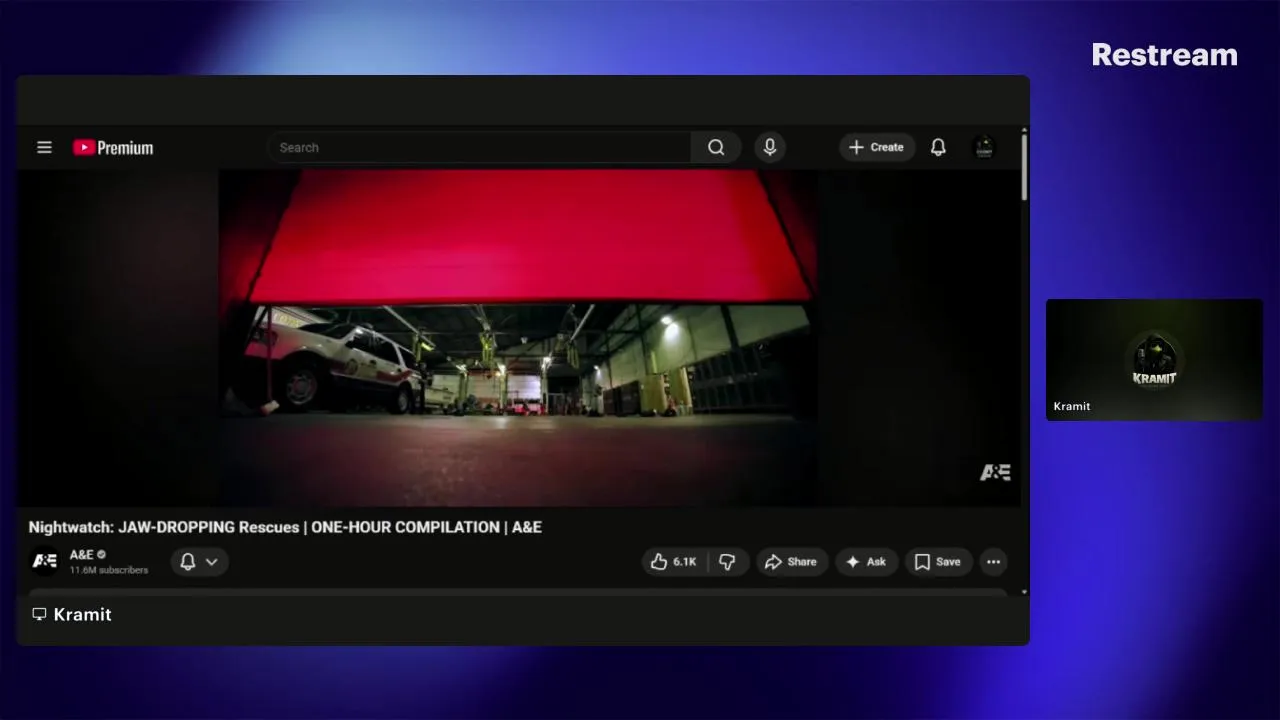Image resolution: width=1280 pixels, height=720 pixels.
Task: Like the video with 6.1K likes
Action: 674,562
